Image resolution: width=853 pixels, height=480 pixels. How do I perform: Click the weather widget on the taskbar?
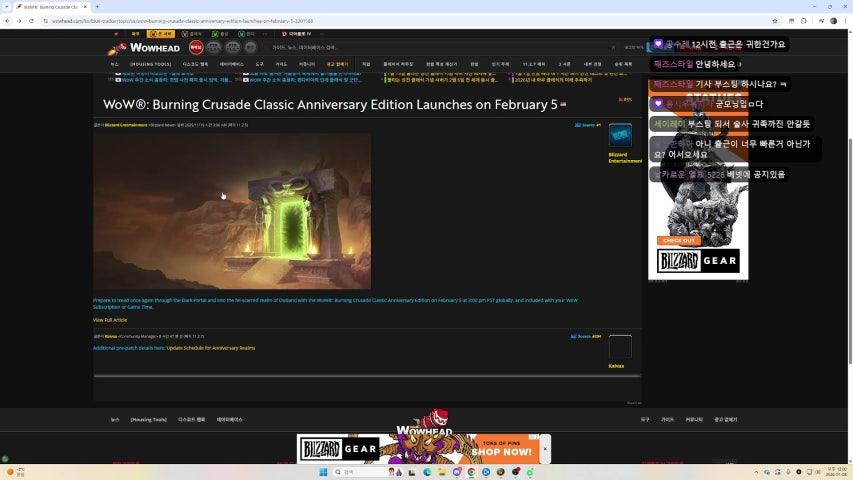click(x=16, y=471)
